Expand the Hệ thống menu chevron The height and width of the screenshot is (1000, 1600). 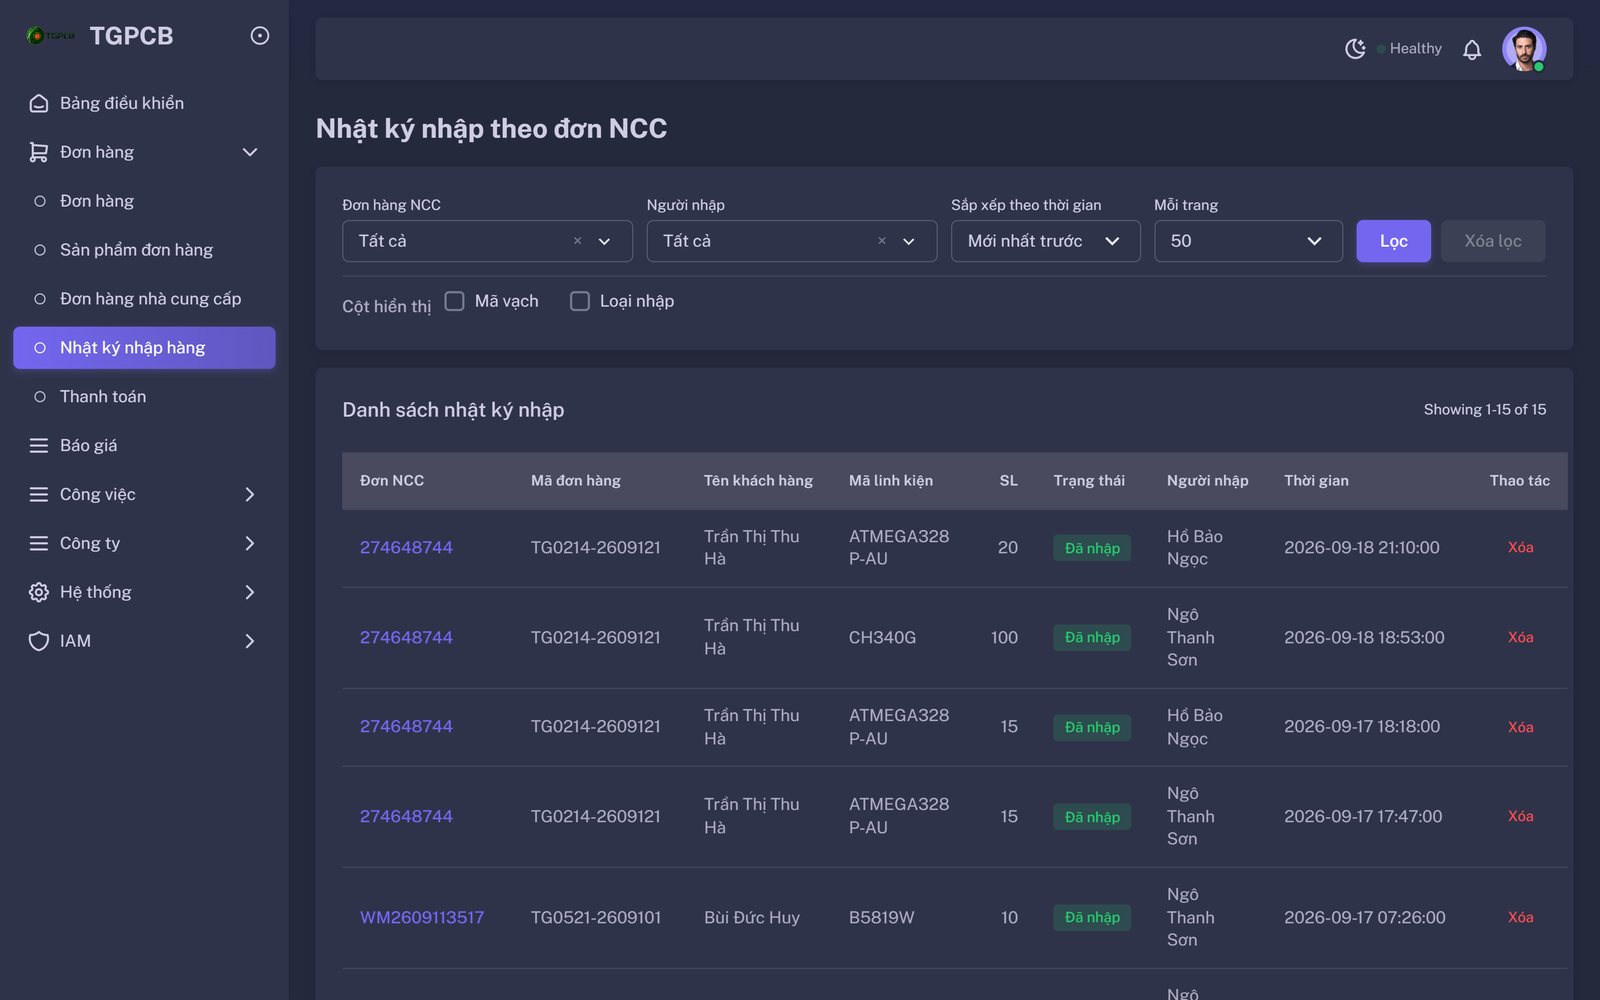(250, 592)
